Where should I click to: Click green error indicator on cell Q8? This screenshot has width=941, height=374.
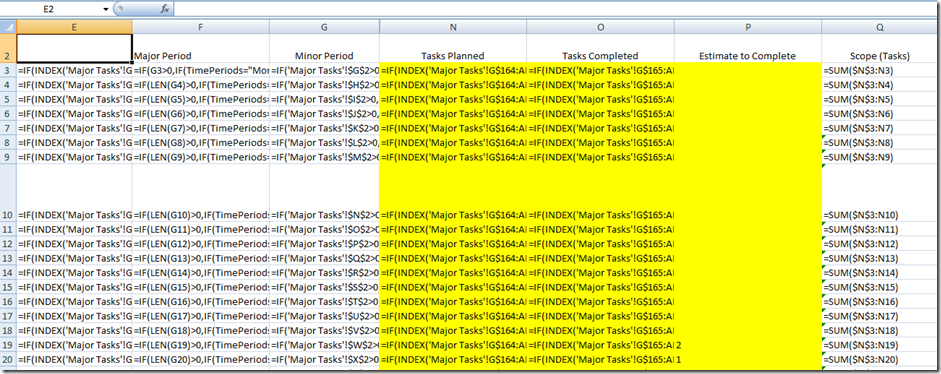point(825,138)
